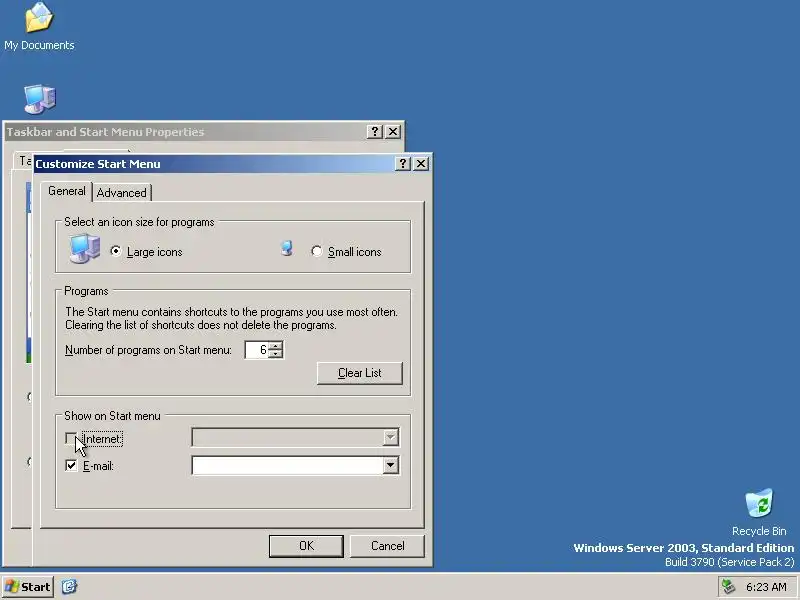Close the Customize Start Menu dialog
The width and height of the screenshot is (800, 600).
pos(421,164)
